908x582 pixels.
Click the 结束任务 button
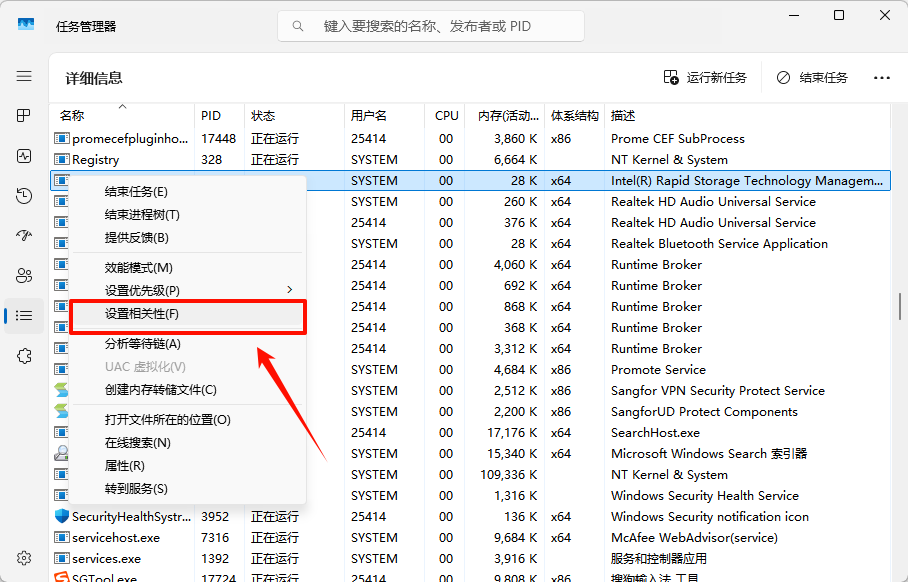[x=811, y=77]
